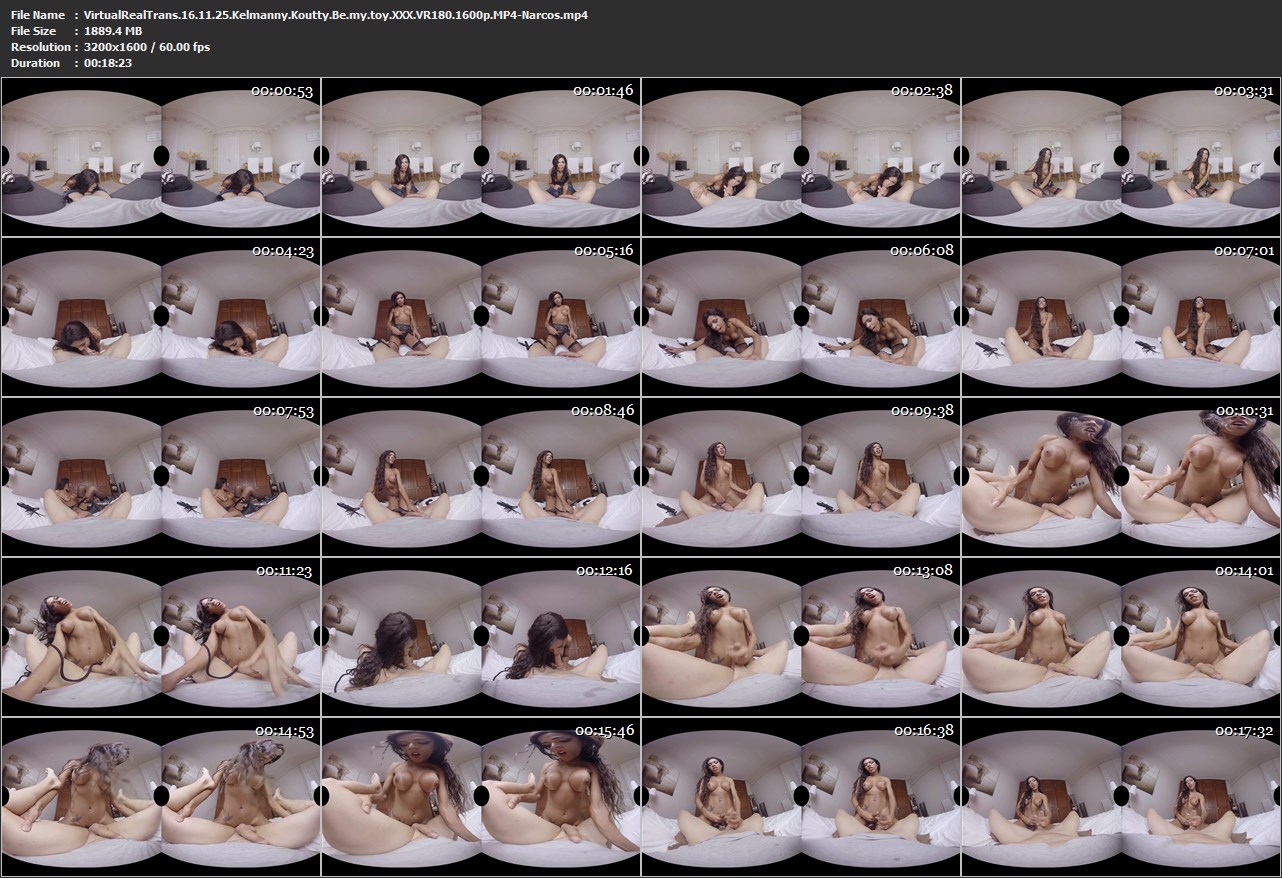The image size is (1282, 878).
Task: Select the thumbnail timestamped 00:16:38
Action: [801, 796]
